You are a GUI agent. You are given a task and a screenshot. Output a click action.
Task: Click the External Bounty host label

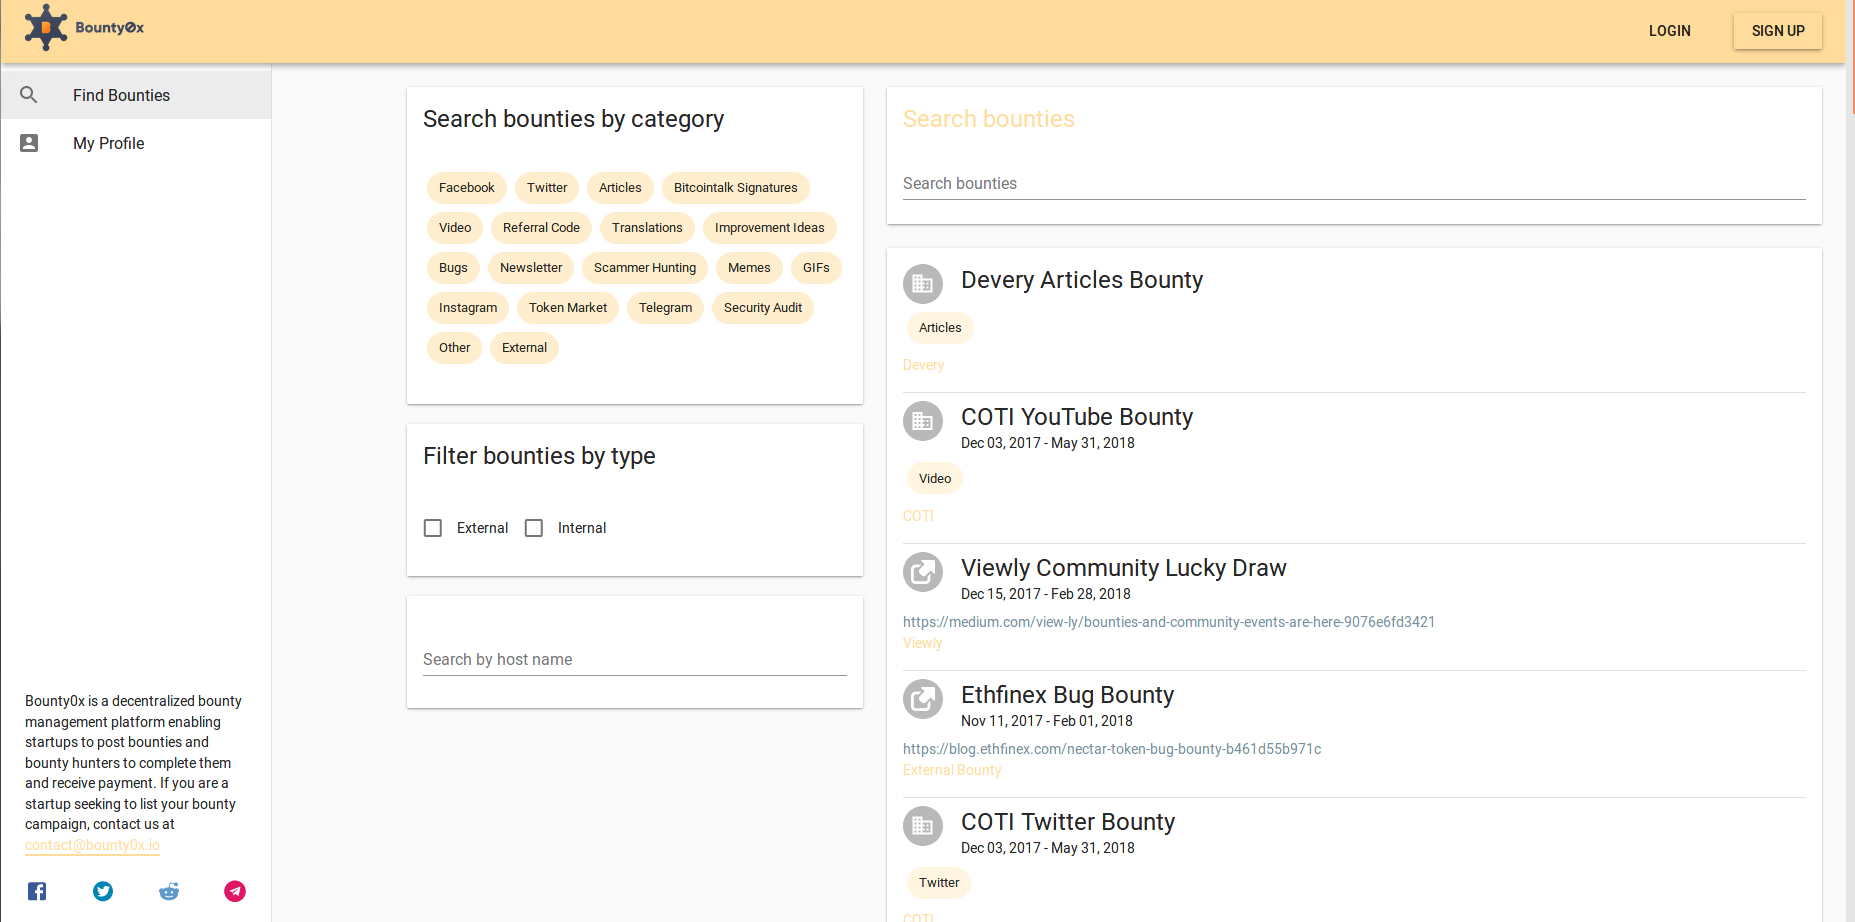coord(952,770)
